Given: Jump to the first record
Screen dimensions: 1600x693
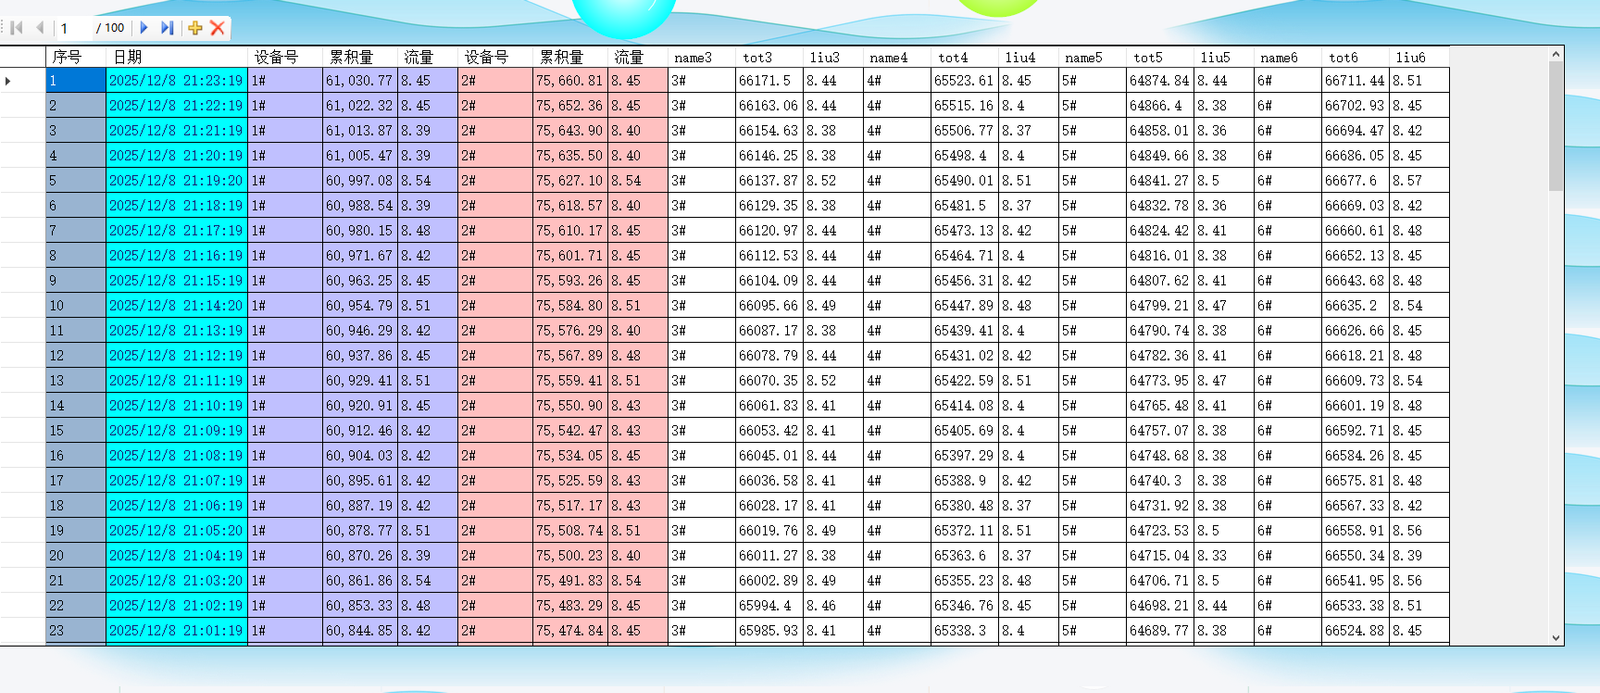Looking at the screenshot, I should click(x=17, y=28).
